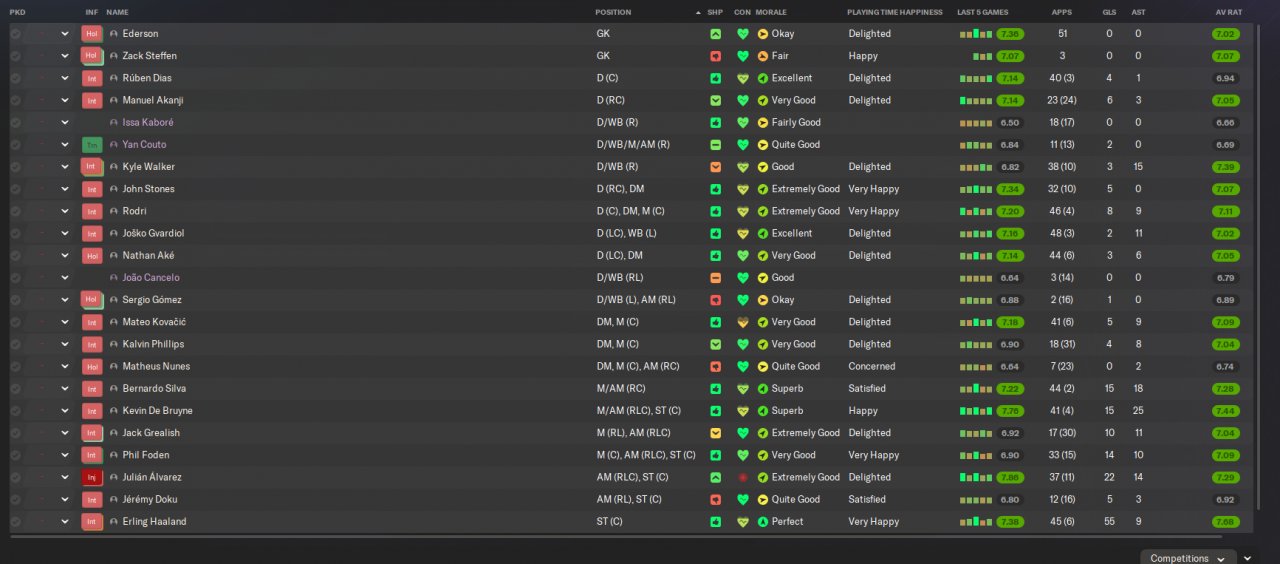Click Julián Álvarez's Inj injury badge
The image size is (1280, 564).
coord(92,477)
